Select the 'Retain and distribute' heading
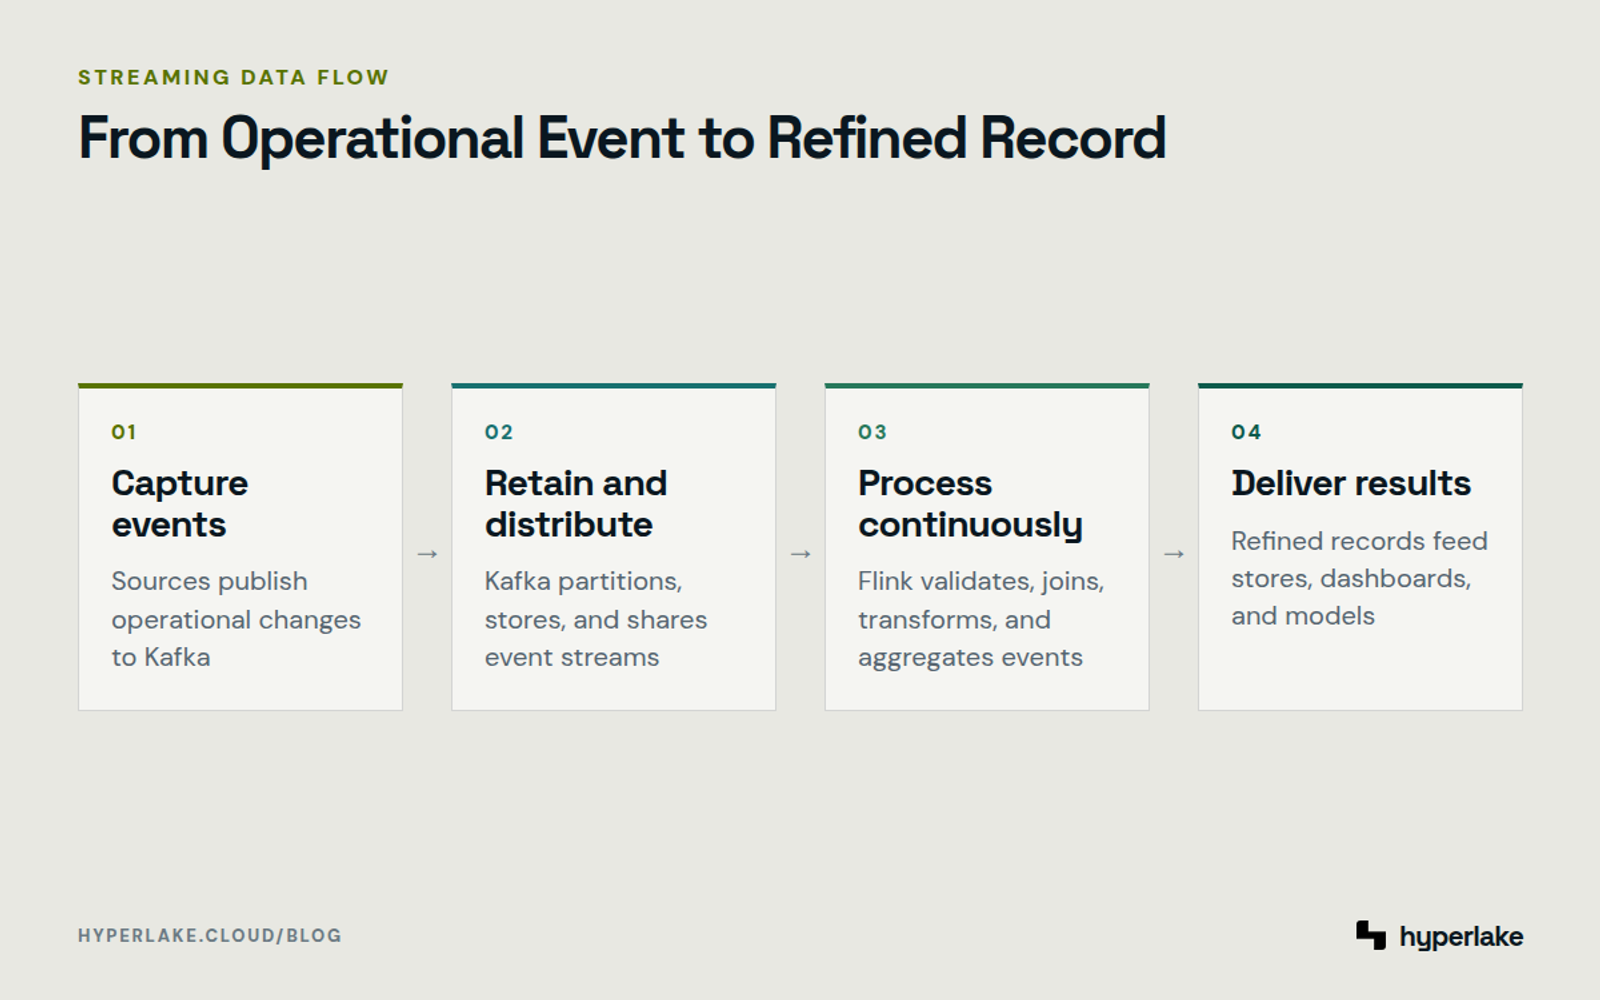Screen dimensions: 1600x1000 point(576,504)
